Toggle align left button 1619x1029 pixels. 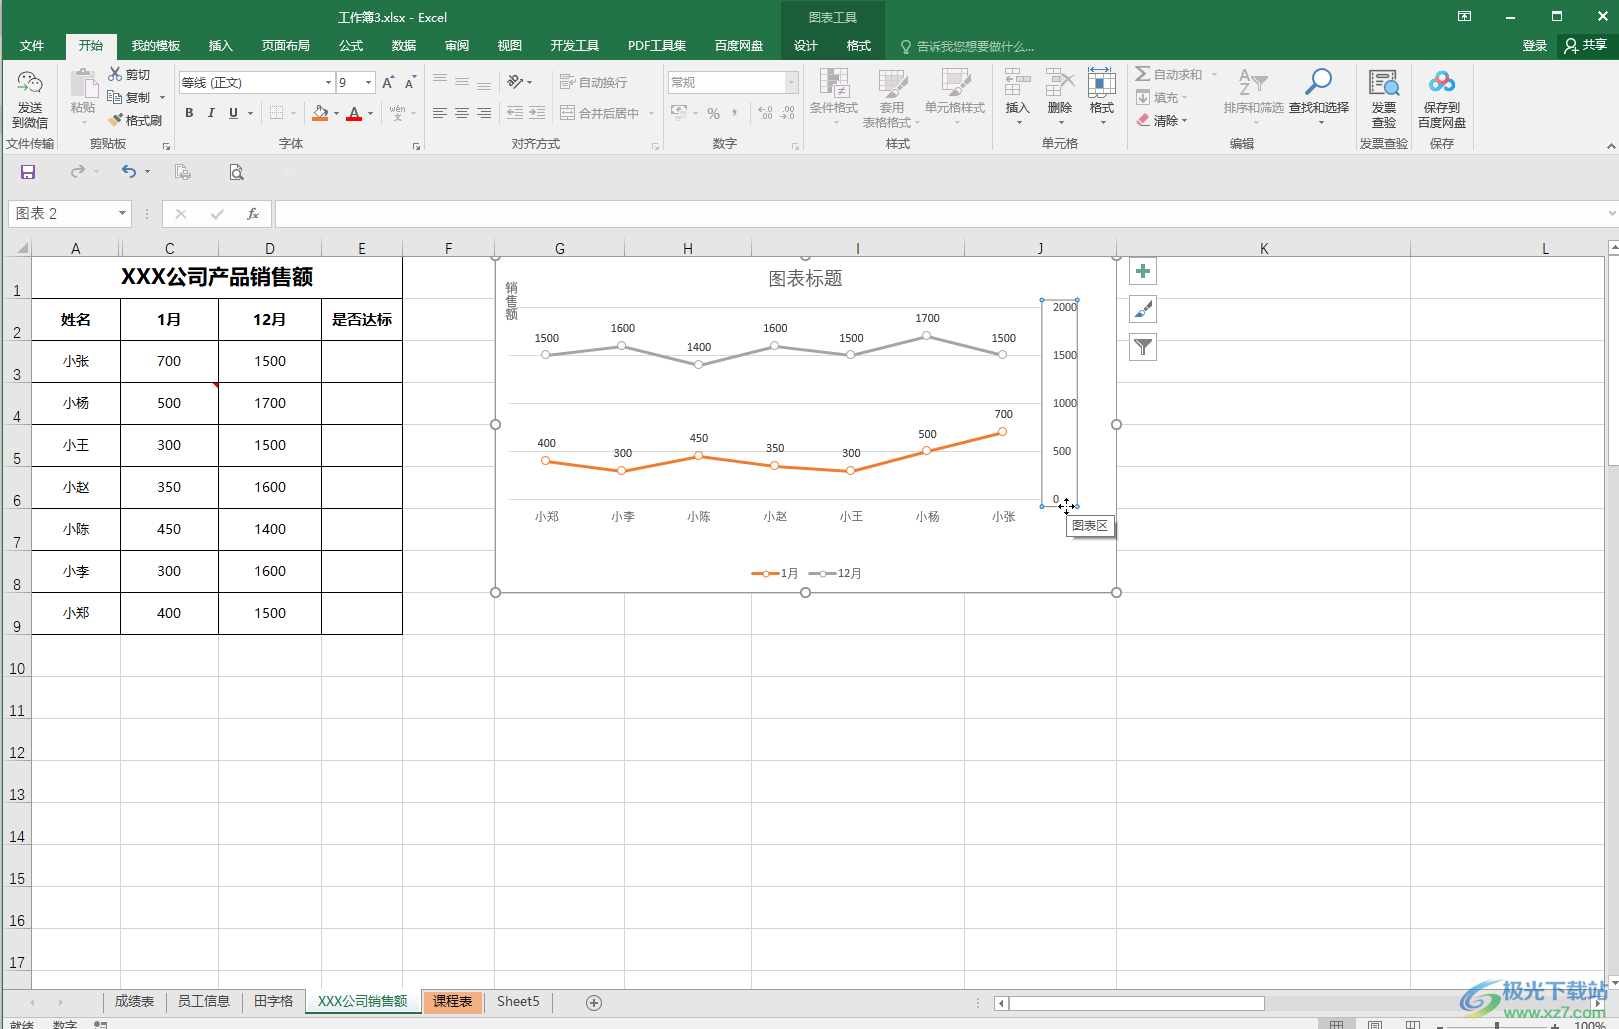coord(440,113)
